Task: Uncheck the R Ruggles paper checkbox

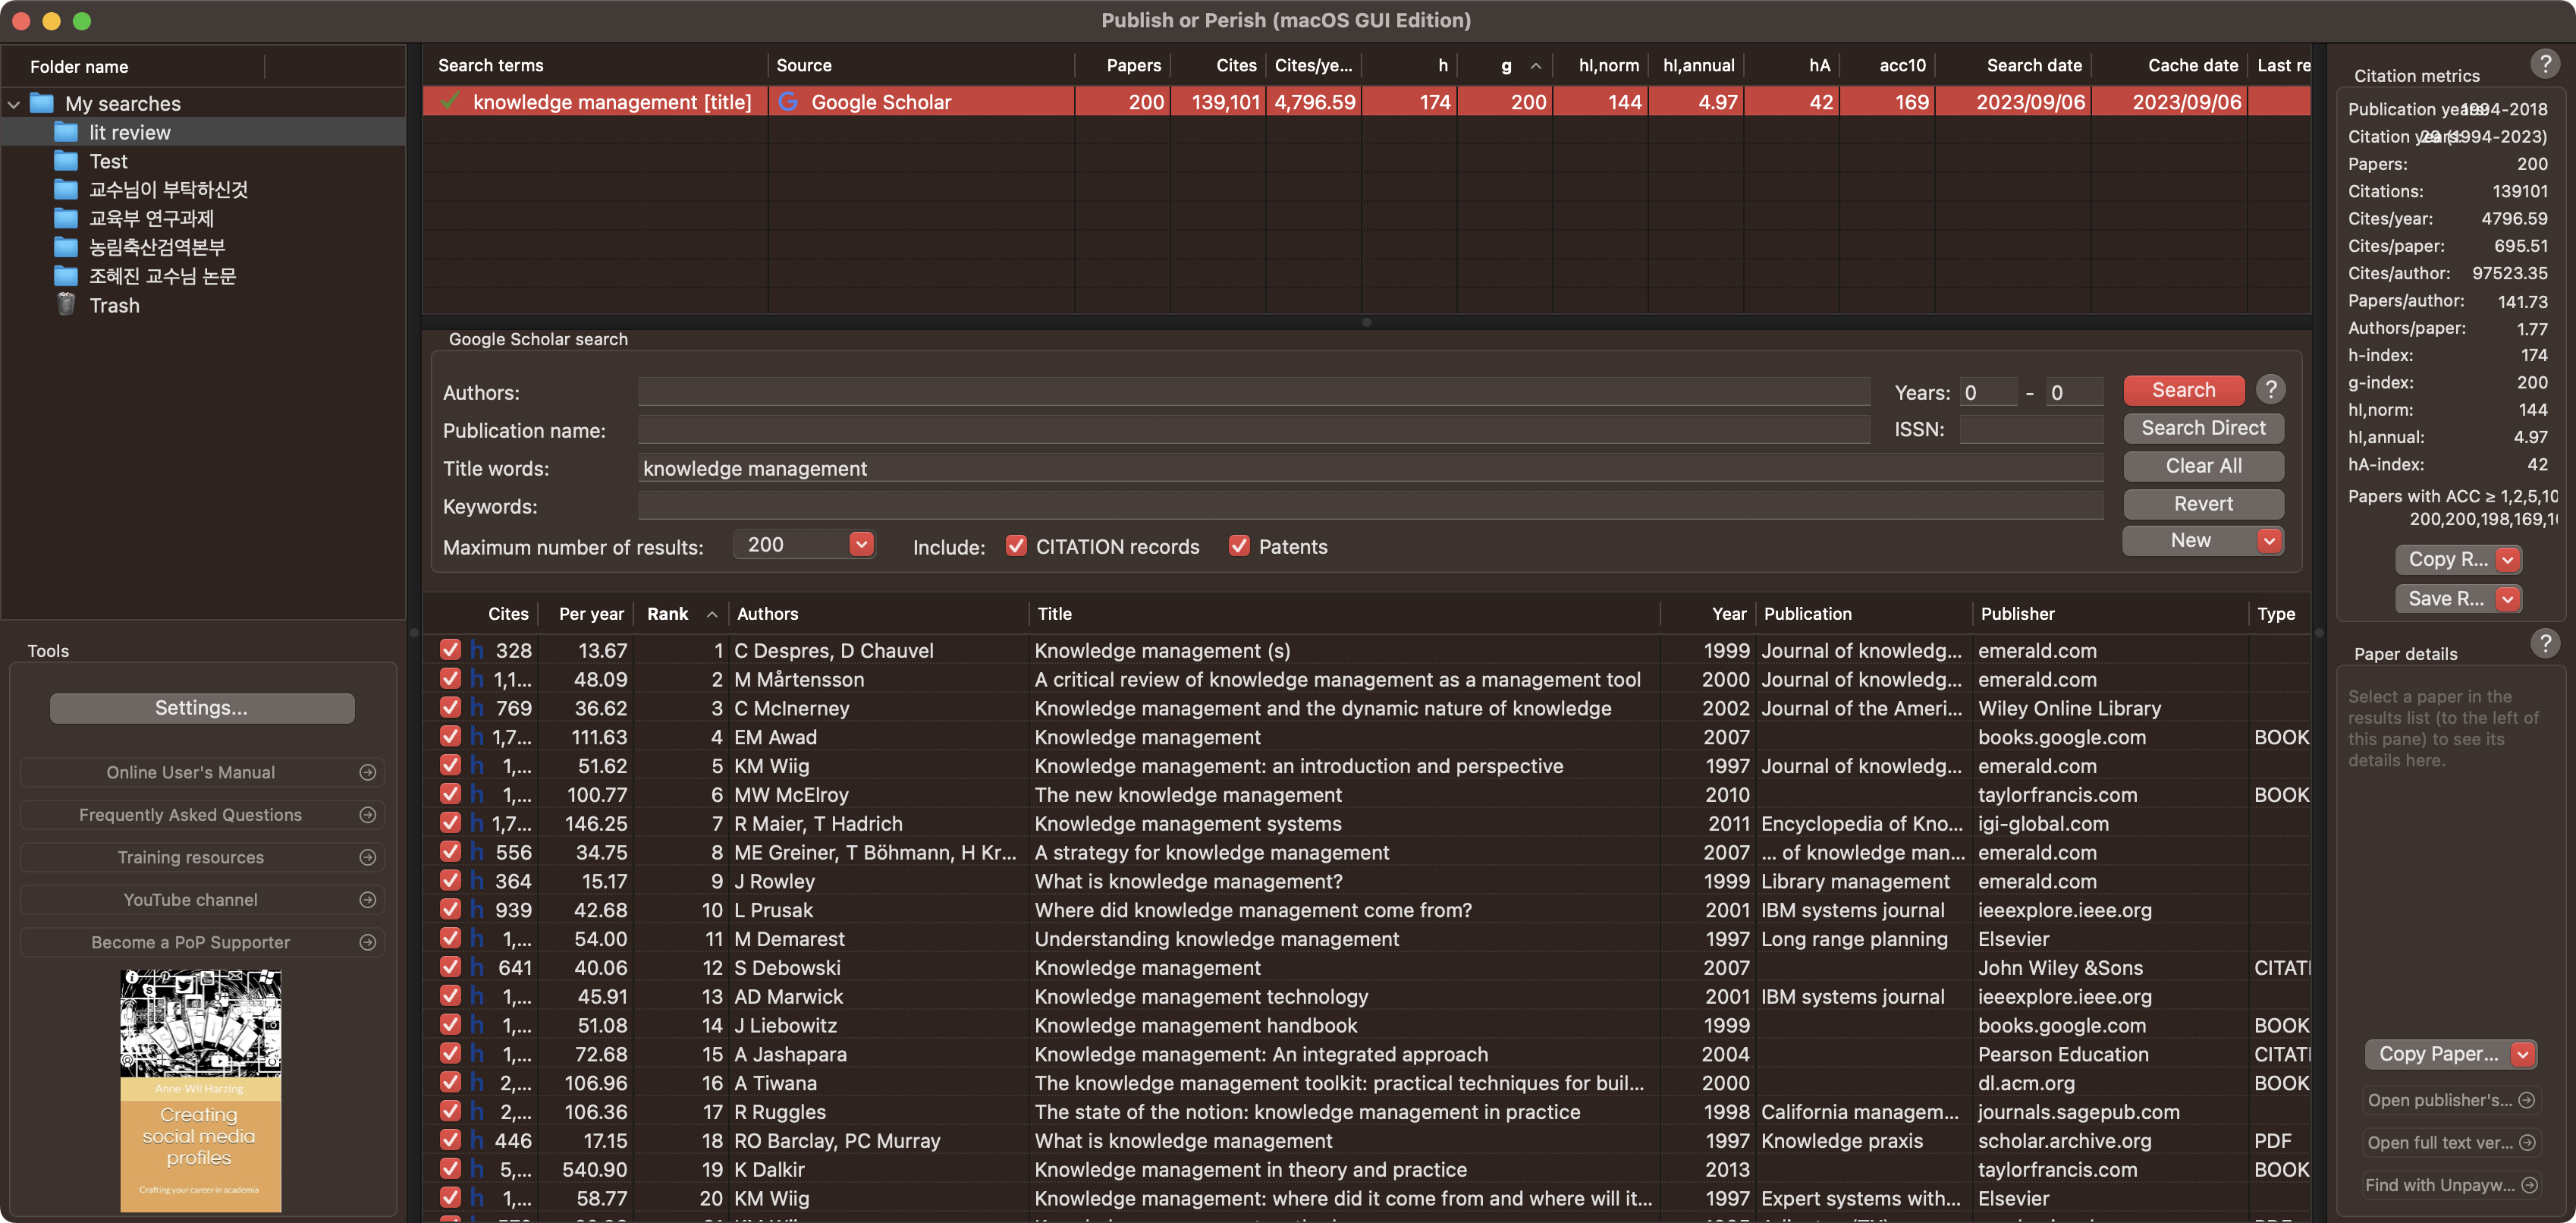Action: coord(451,1111)
